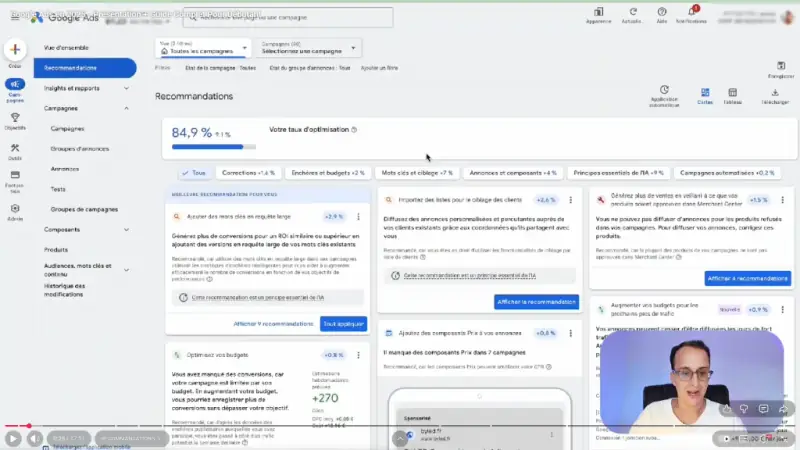
Task: Select the Enchères et budgets chip
Action: [x=328, y=173]
